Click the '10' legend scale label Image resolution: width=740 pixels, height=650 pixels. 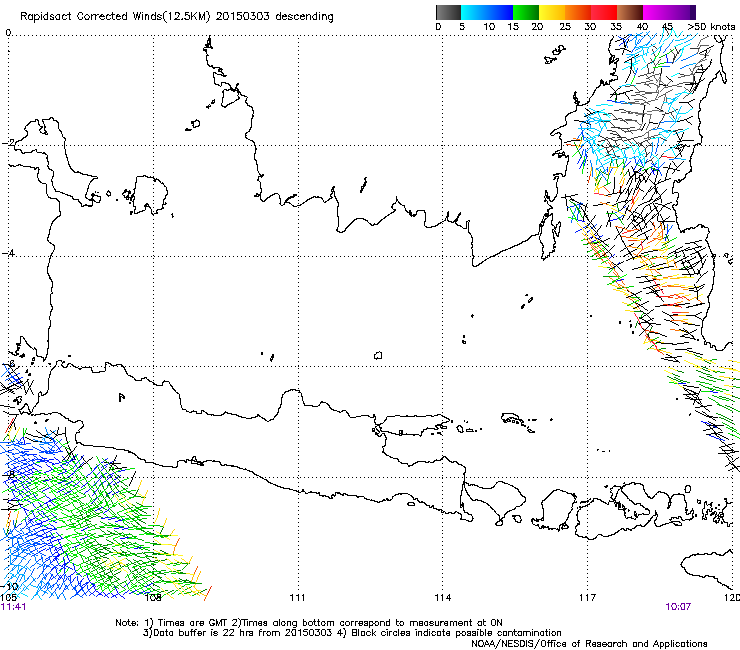tap(489, 27)
